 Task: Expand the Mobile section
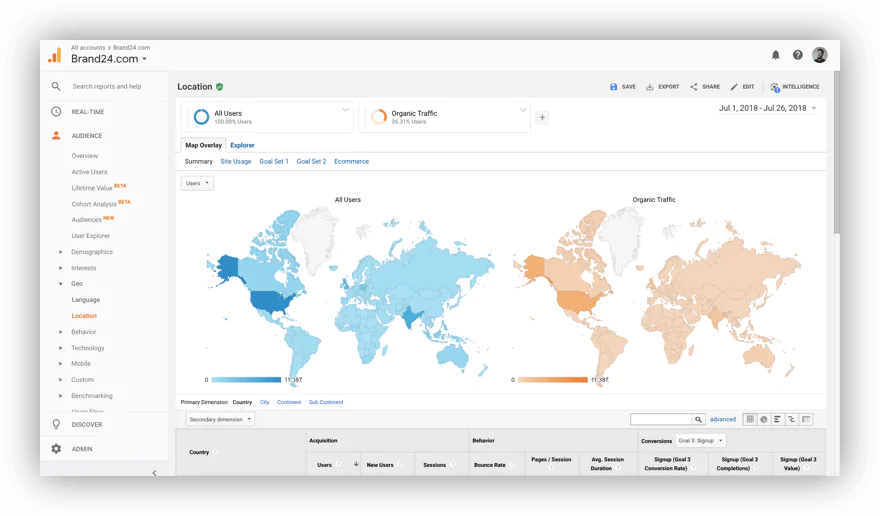61,363
